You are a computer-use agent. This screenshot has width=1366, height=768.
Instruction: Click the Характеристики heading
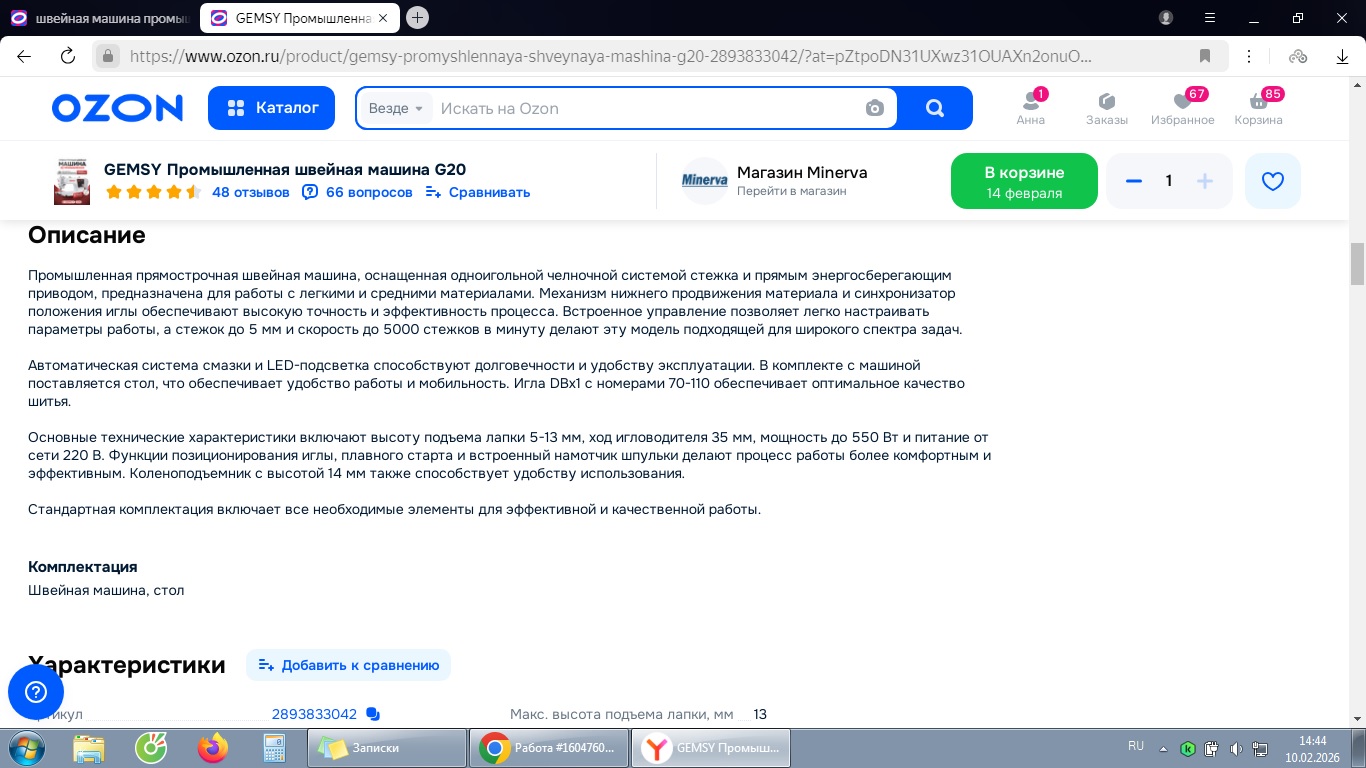(x=127, y=665)
